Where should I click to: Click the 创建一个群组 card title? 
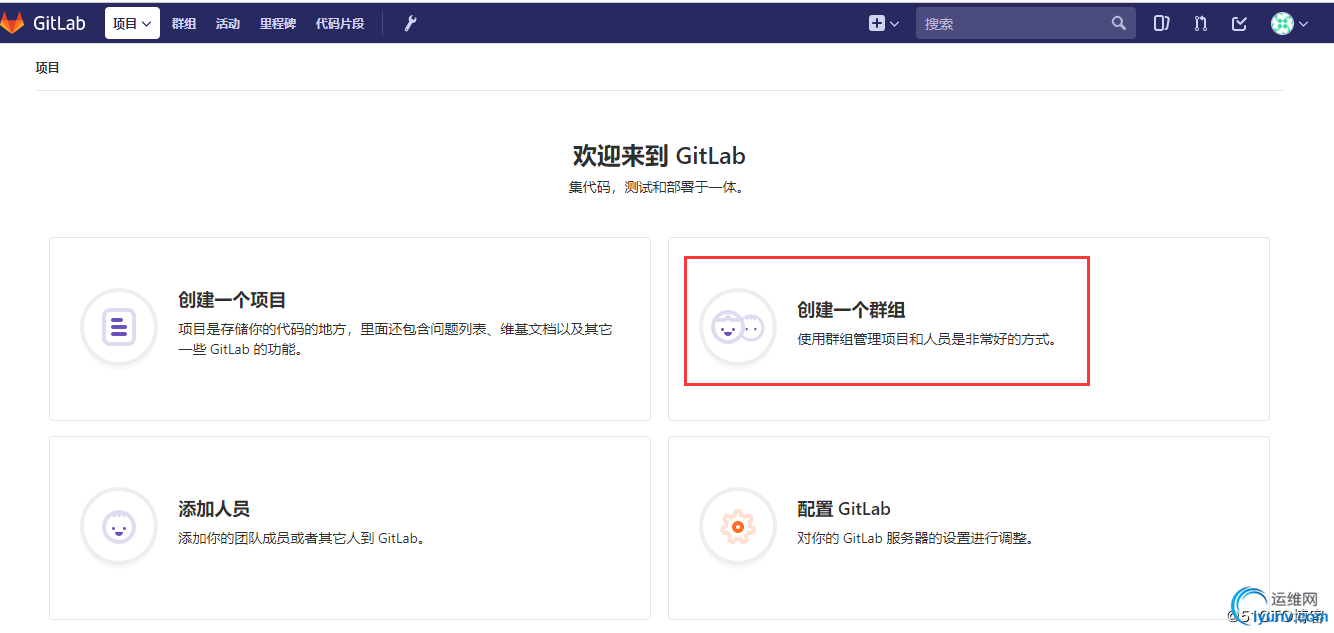click(x=851, y=310)
